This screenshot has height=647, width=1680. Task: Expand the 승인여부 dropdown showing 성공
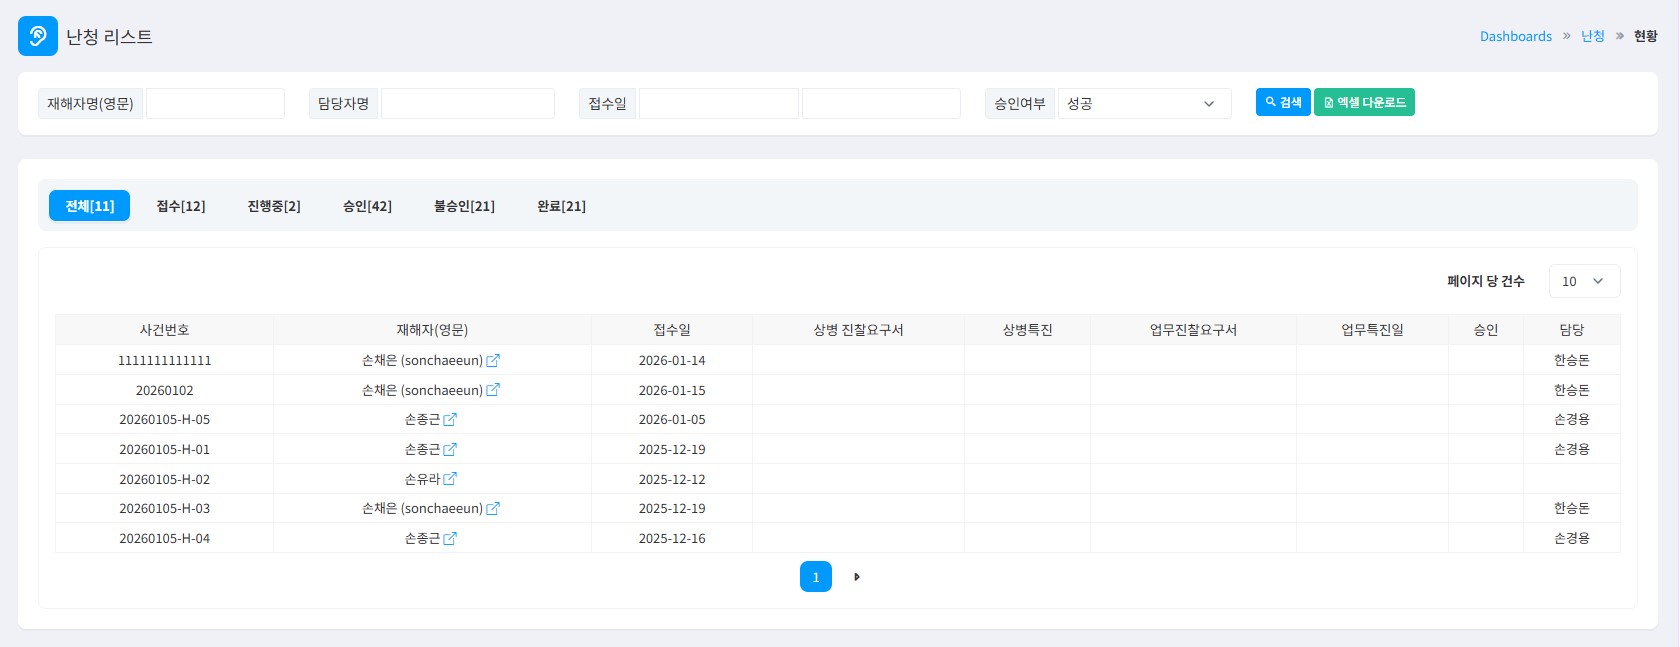pyautogui.click(x=1144, y=104)
